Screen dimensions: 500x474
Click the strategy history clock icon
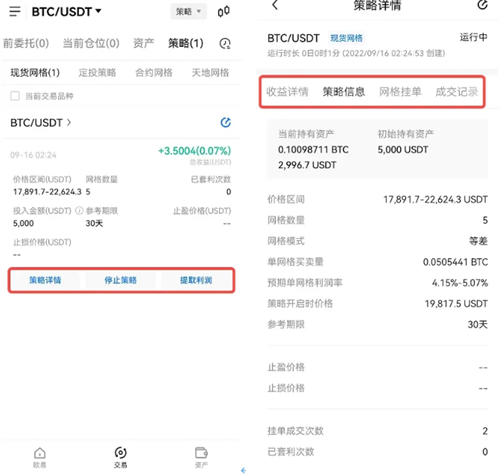click(x=225, y=43)
